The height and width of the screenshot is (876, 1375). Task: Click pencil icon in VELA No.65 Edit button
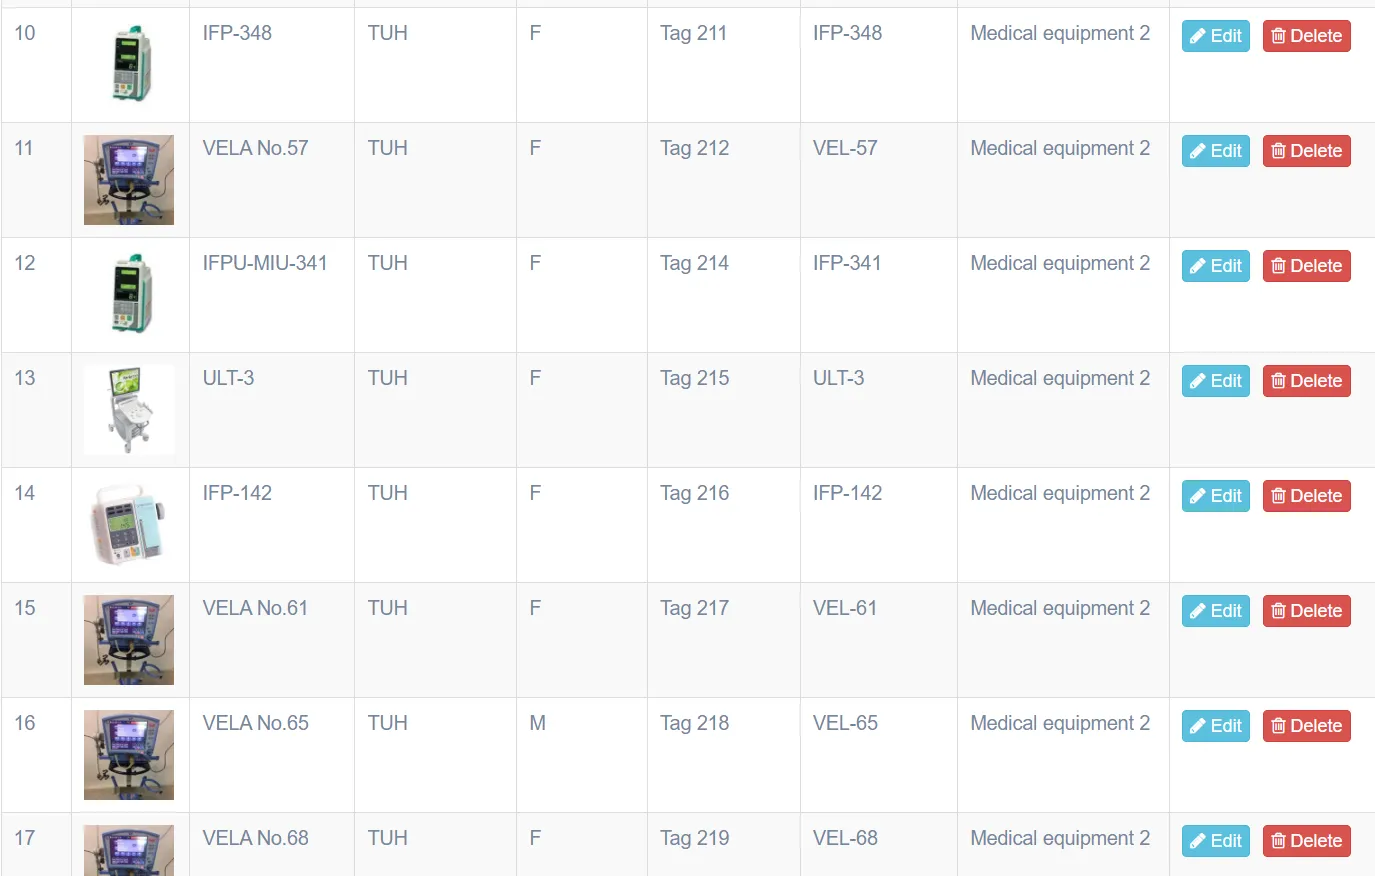[1197, 726]
